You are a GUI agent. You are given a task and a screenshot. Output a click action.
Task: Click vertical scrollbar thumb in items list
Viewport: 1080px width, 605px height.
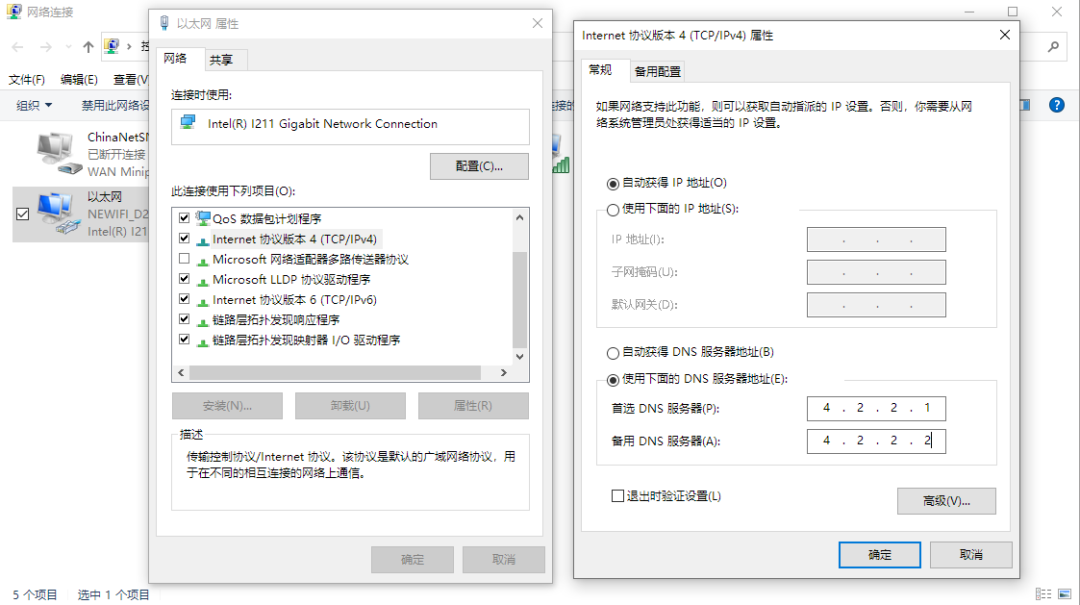(520, 299)
